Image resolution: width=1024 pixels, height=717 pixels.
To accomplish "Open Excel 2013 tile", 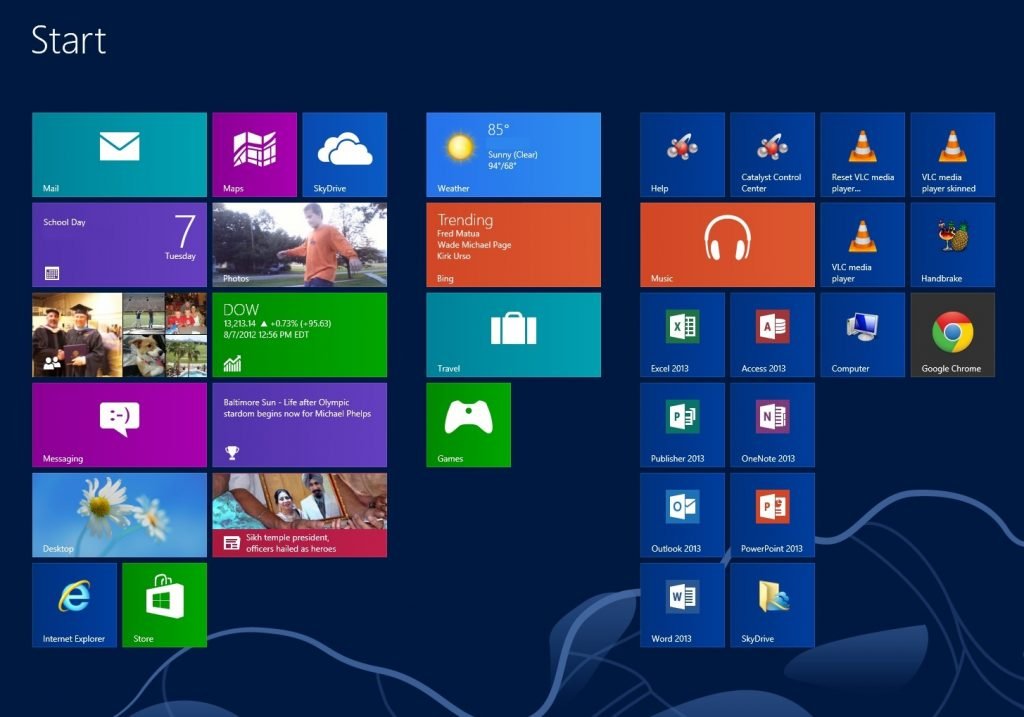I will 682,334.
